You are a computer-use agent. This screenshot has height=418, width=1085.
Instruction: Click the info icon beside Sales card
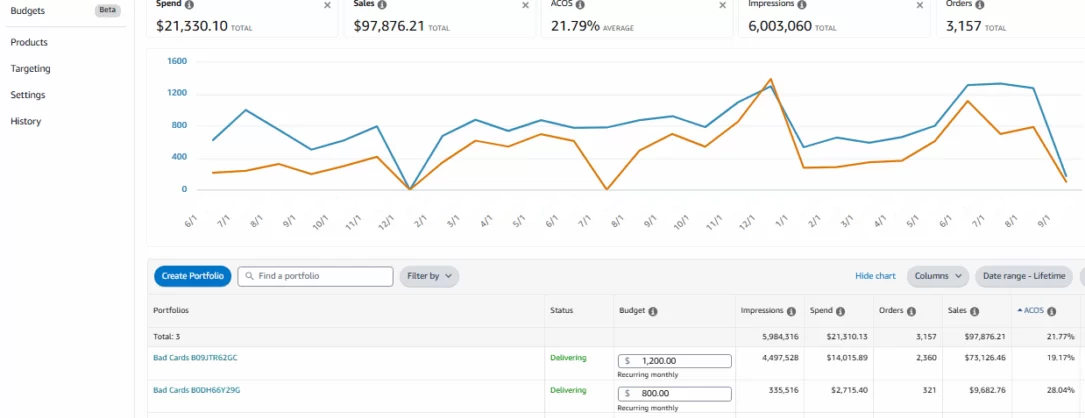tap(383, 5)
